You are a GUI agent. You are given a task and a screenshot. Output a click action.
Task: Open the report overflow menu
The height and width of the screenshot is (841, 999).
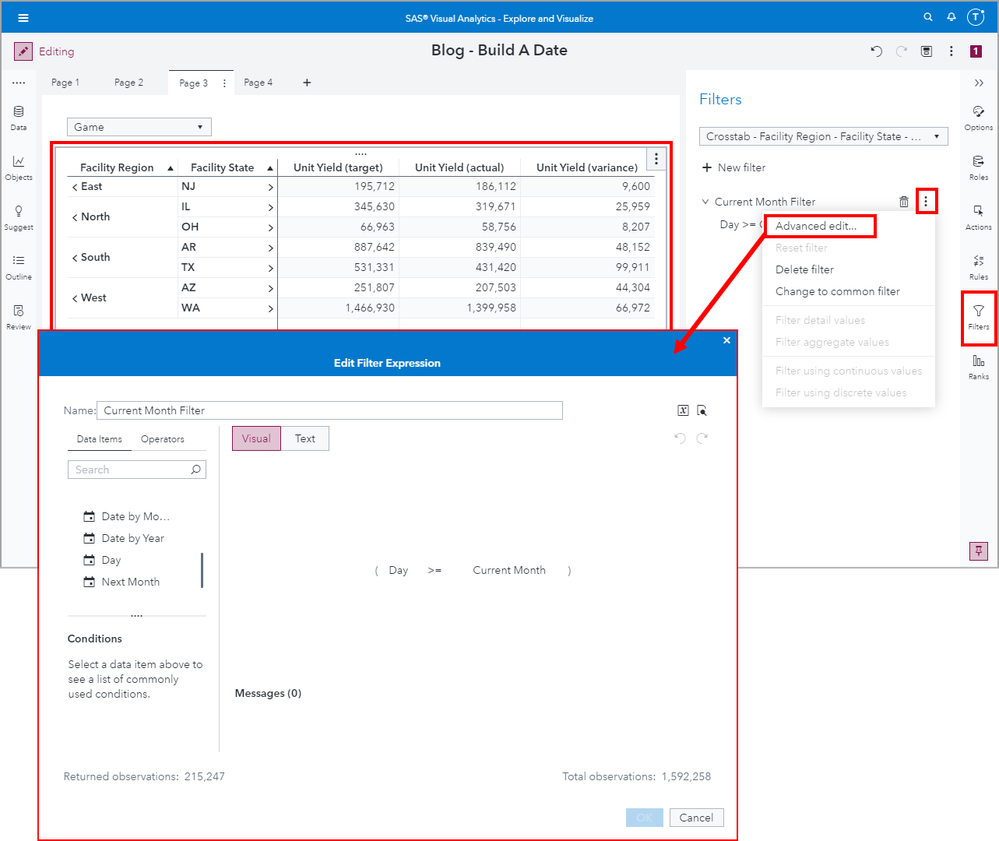pos(951,52)
